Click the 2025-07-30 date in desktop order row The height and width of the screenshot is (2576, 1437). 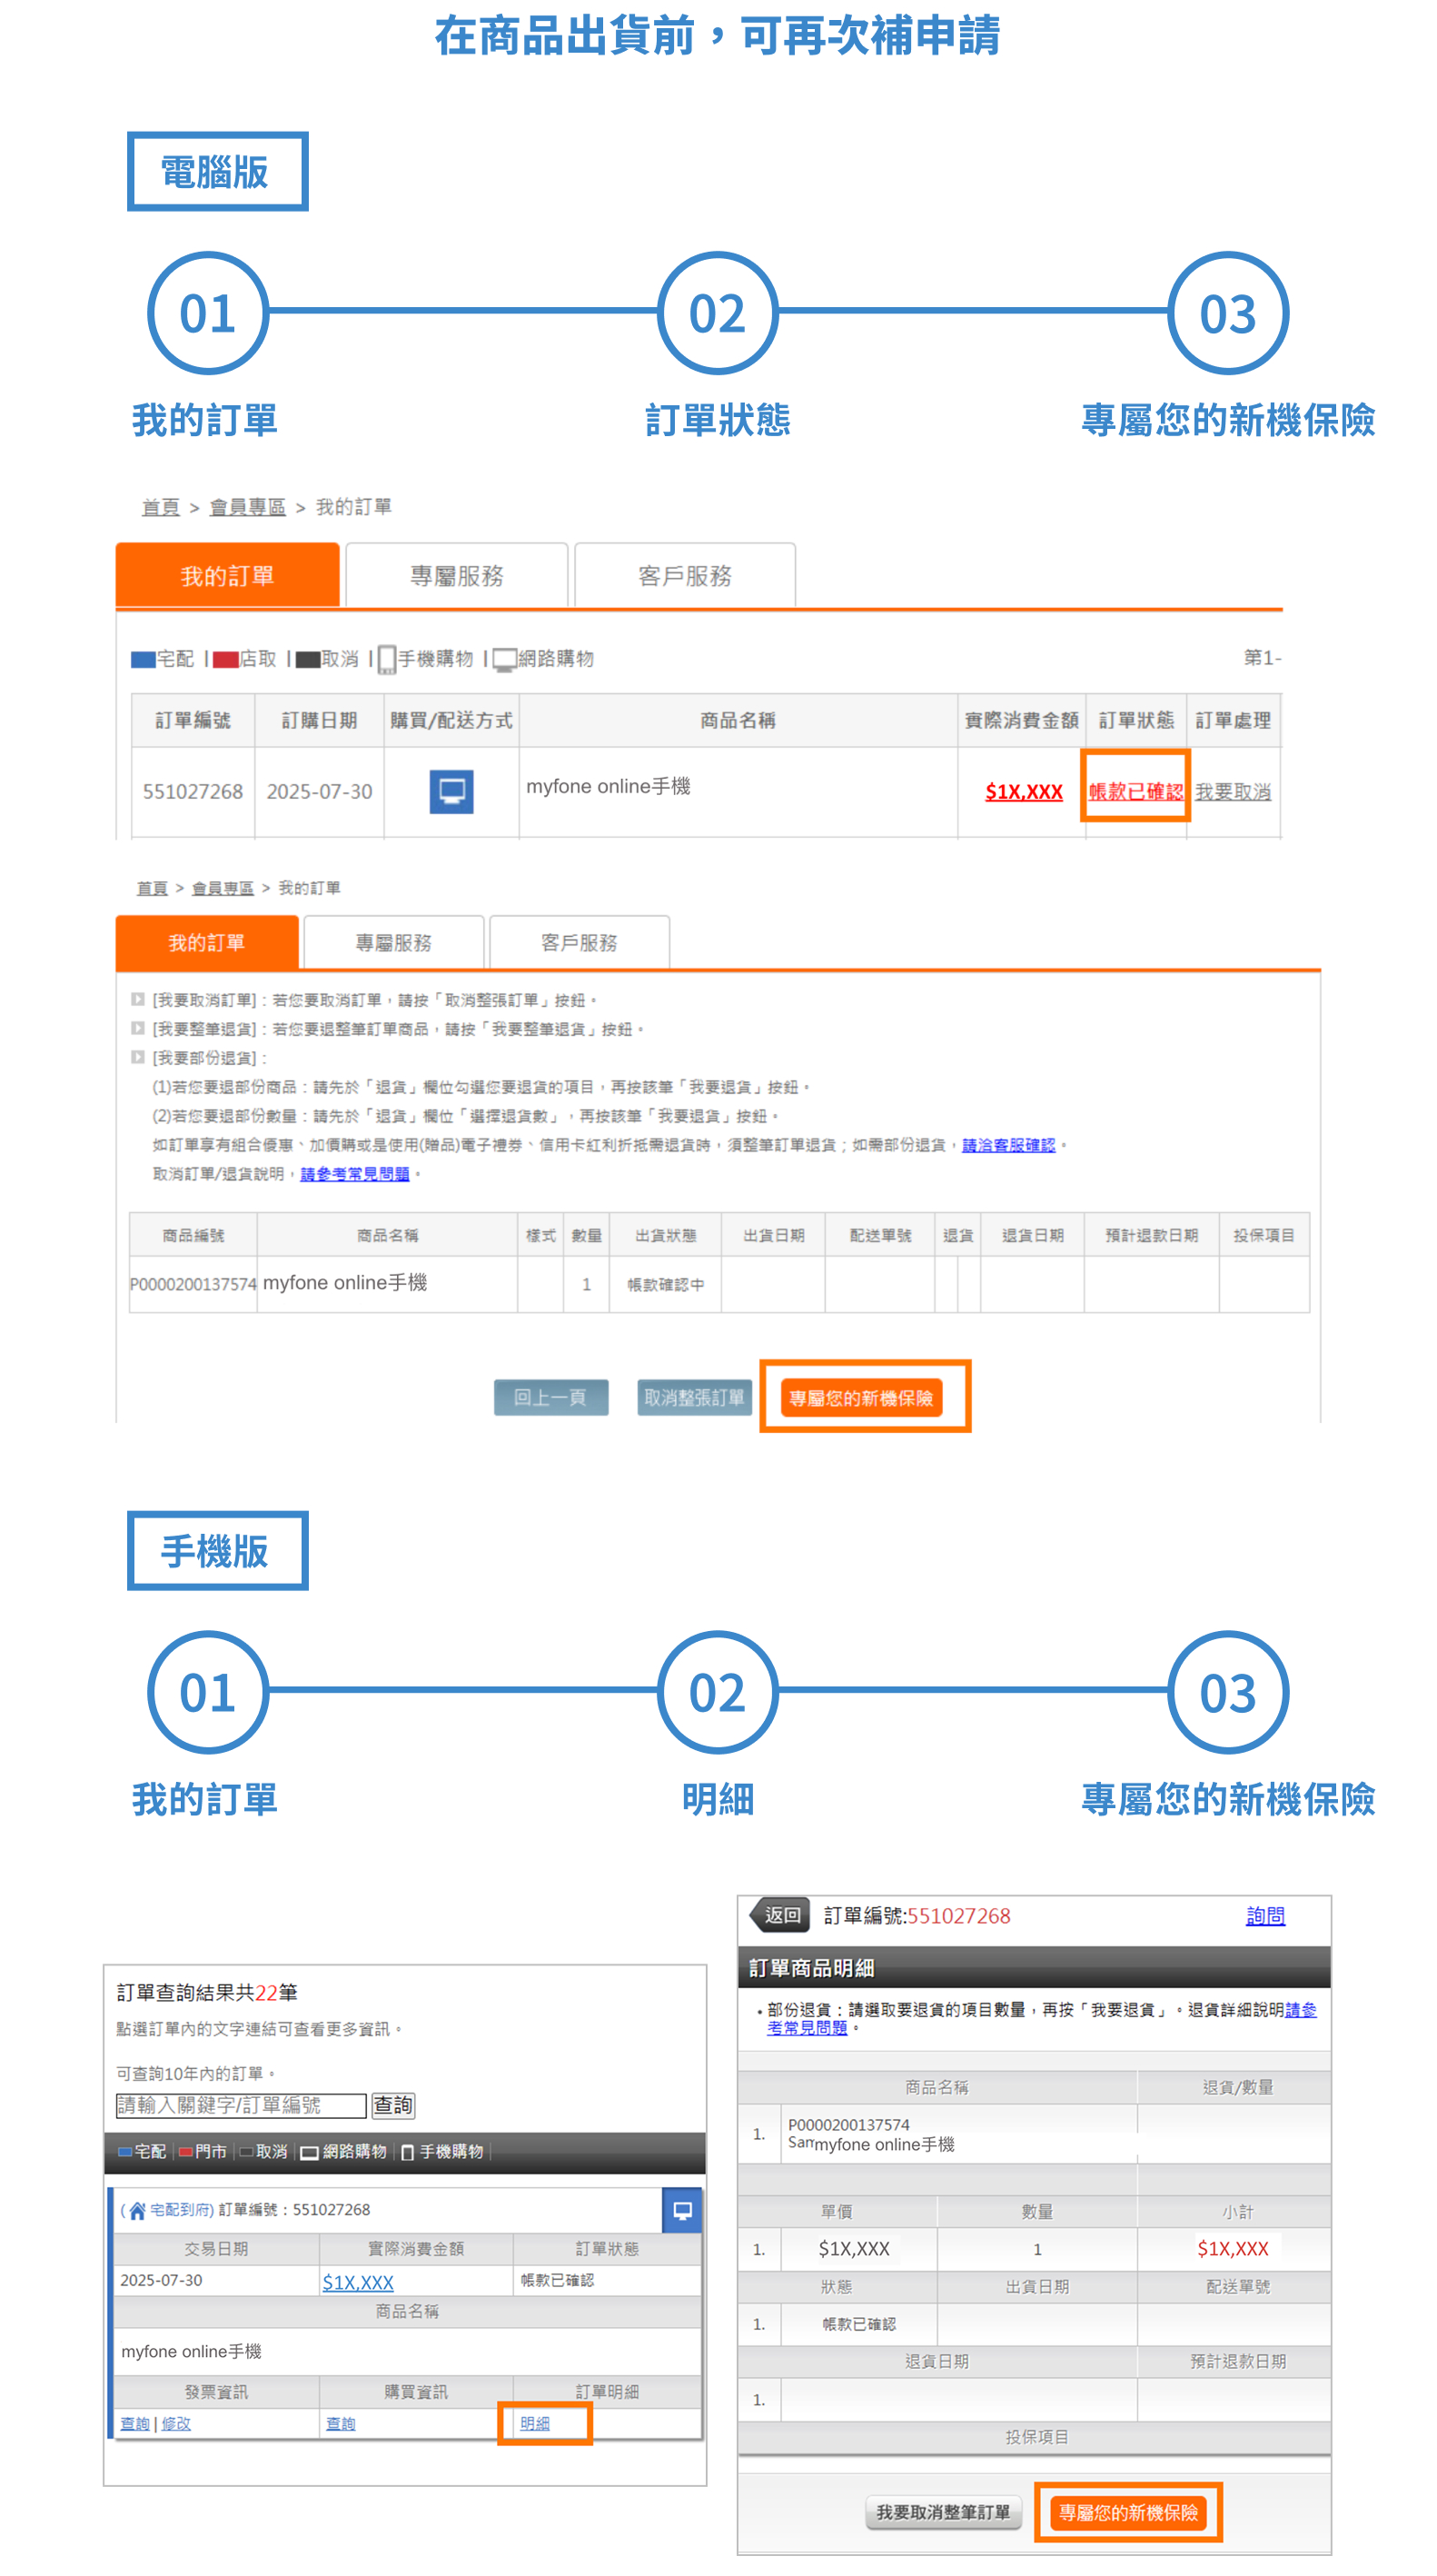pos(319,791)
